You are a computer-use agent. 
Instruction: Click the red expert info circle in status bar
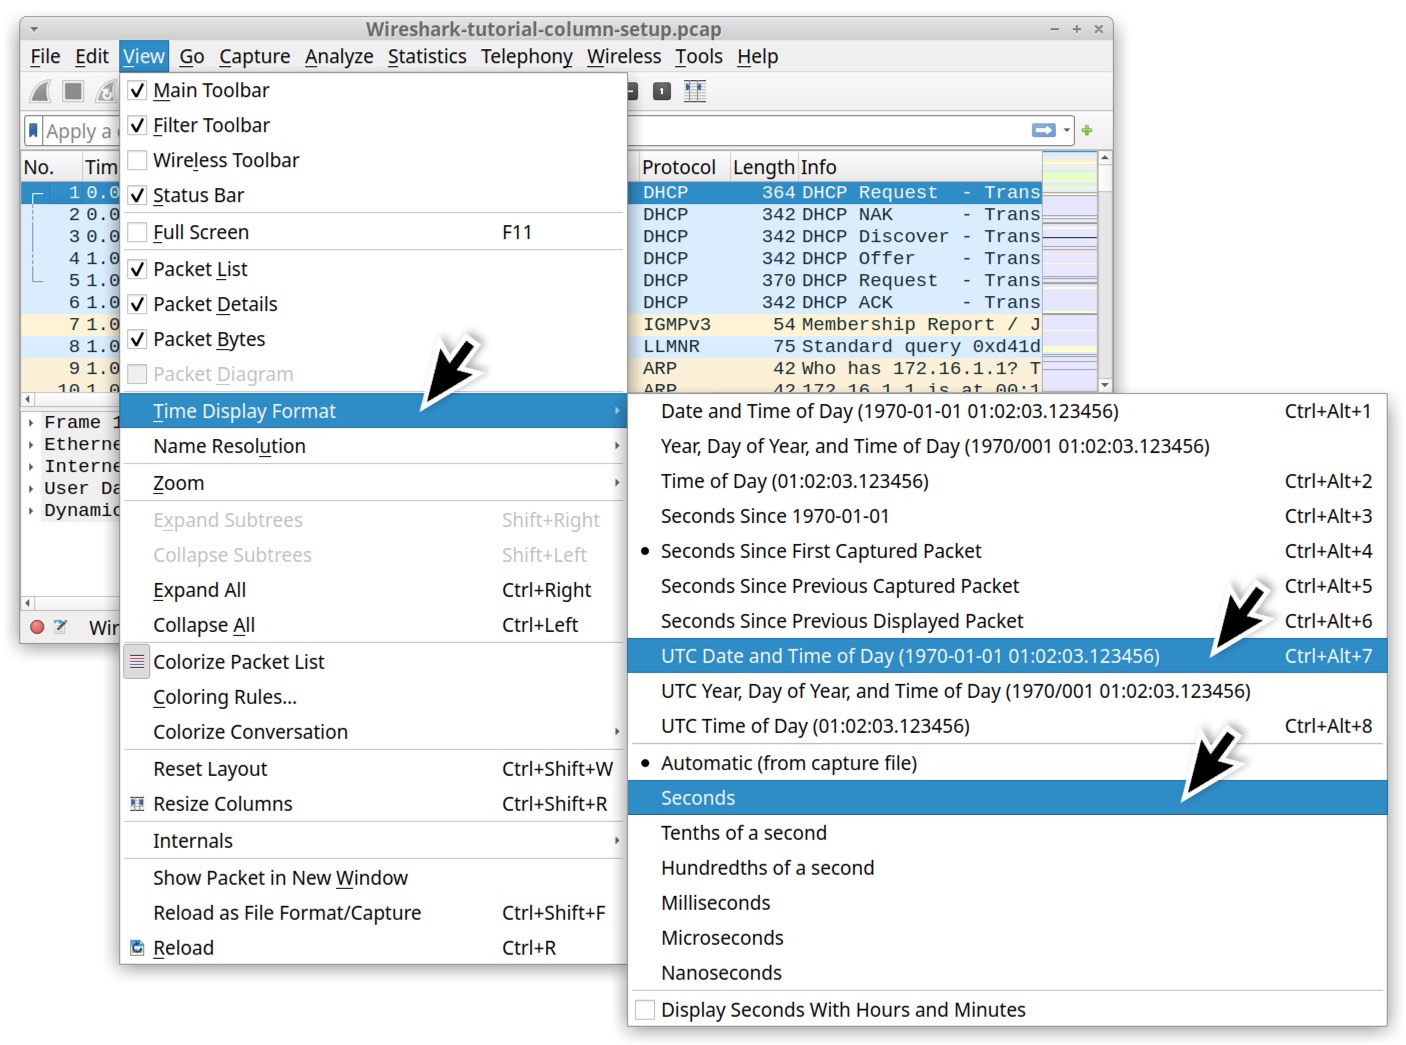pyautogui.click(x=37, y=627)
